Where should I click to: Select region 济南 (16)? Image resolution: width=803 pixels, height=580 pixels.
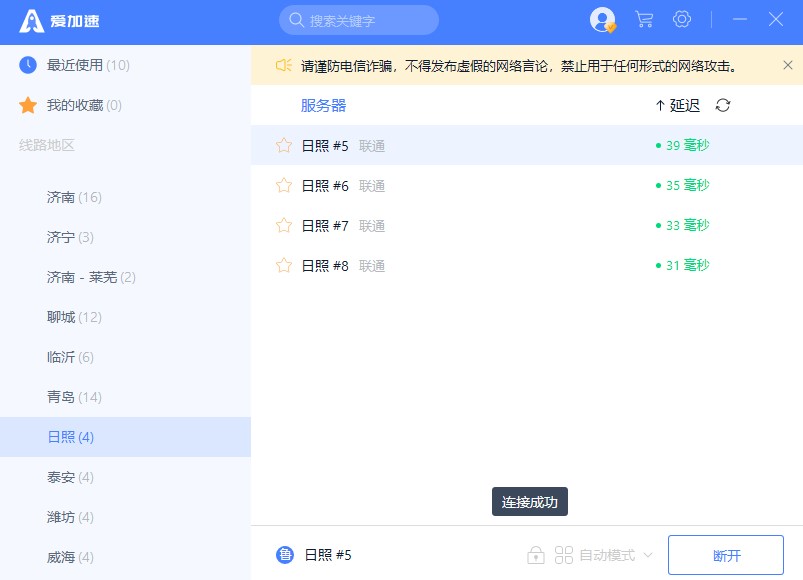(x=125, y=197)
